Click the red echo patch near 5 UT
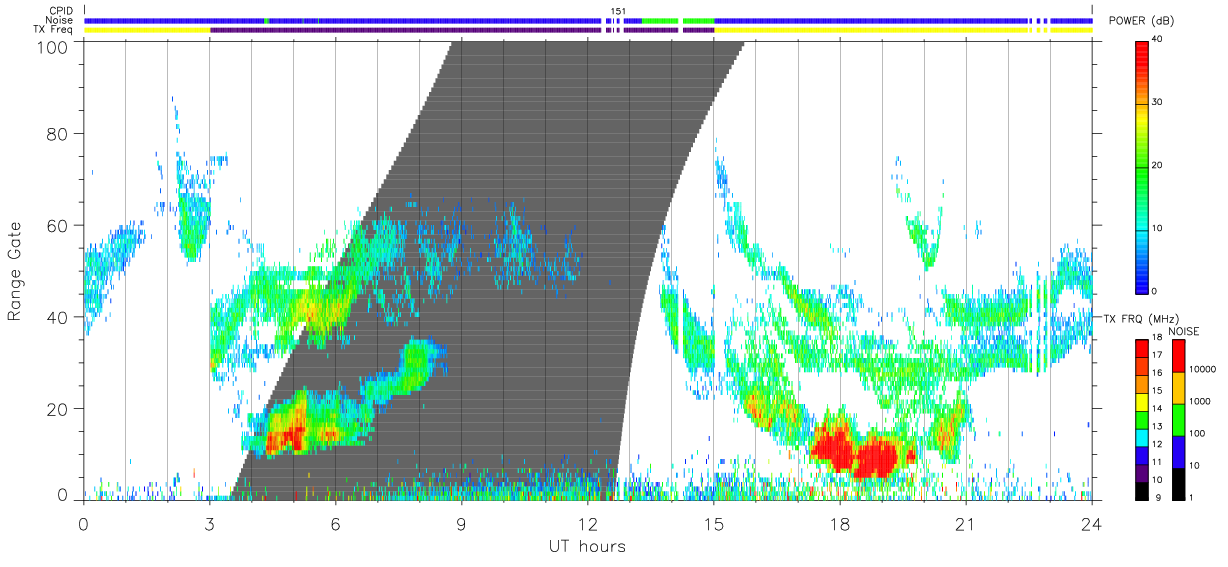Screen dimensions: 1228x567 click(287, 436)
